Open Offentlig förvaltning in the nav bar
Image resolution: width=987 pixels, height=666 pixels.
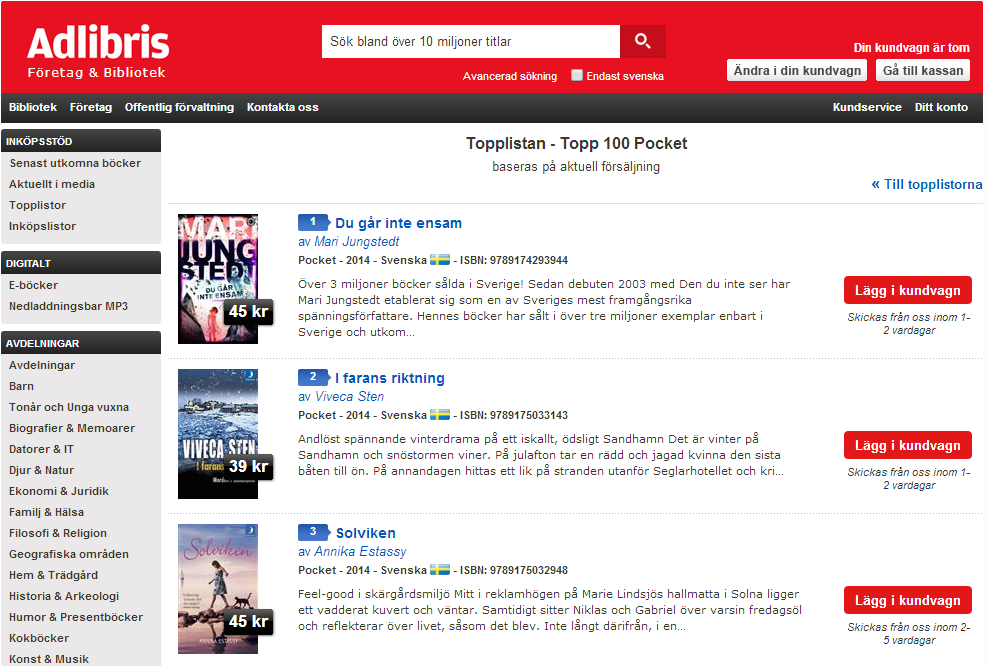pos(179,107)
